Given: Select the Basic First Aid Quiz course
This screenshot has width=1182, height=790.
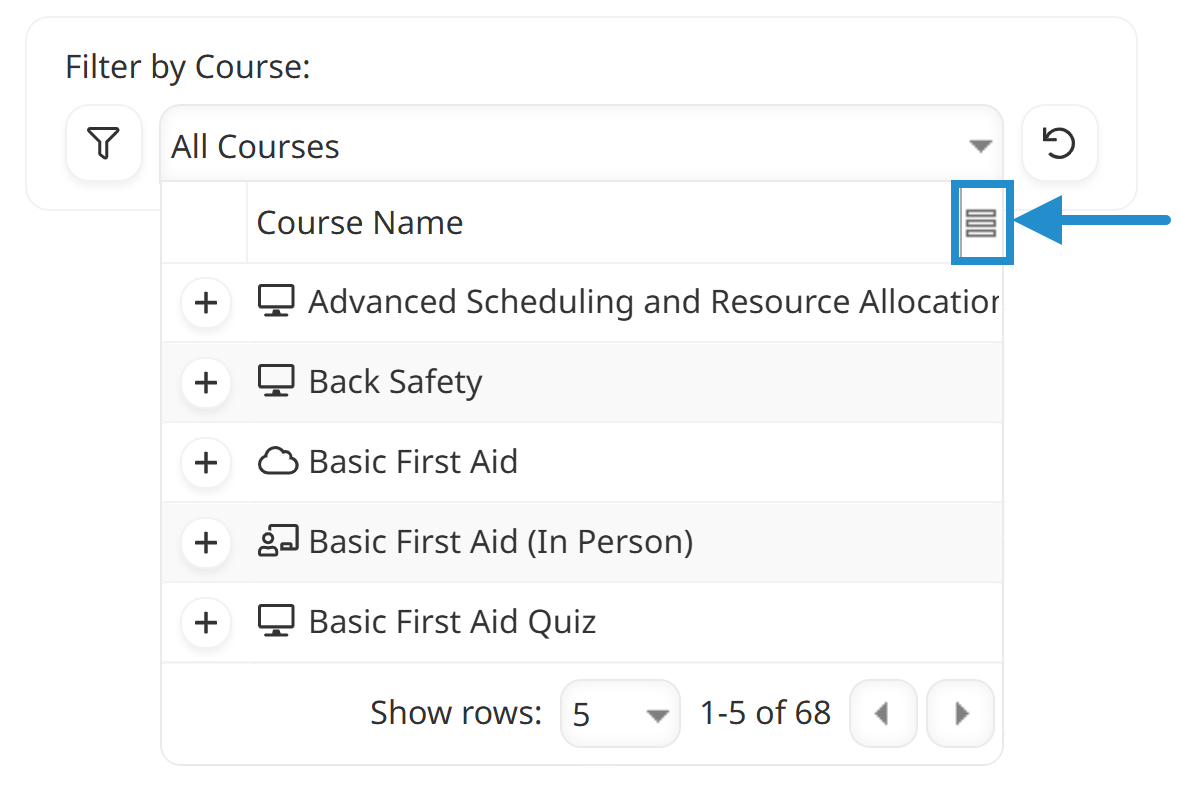Looking at the screenshot, I should click(452, 622).
